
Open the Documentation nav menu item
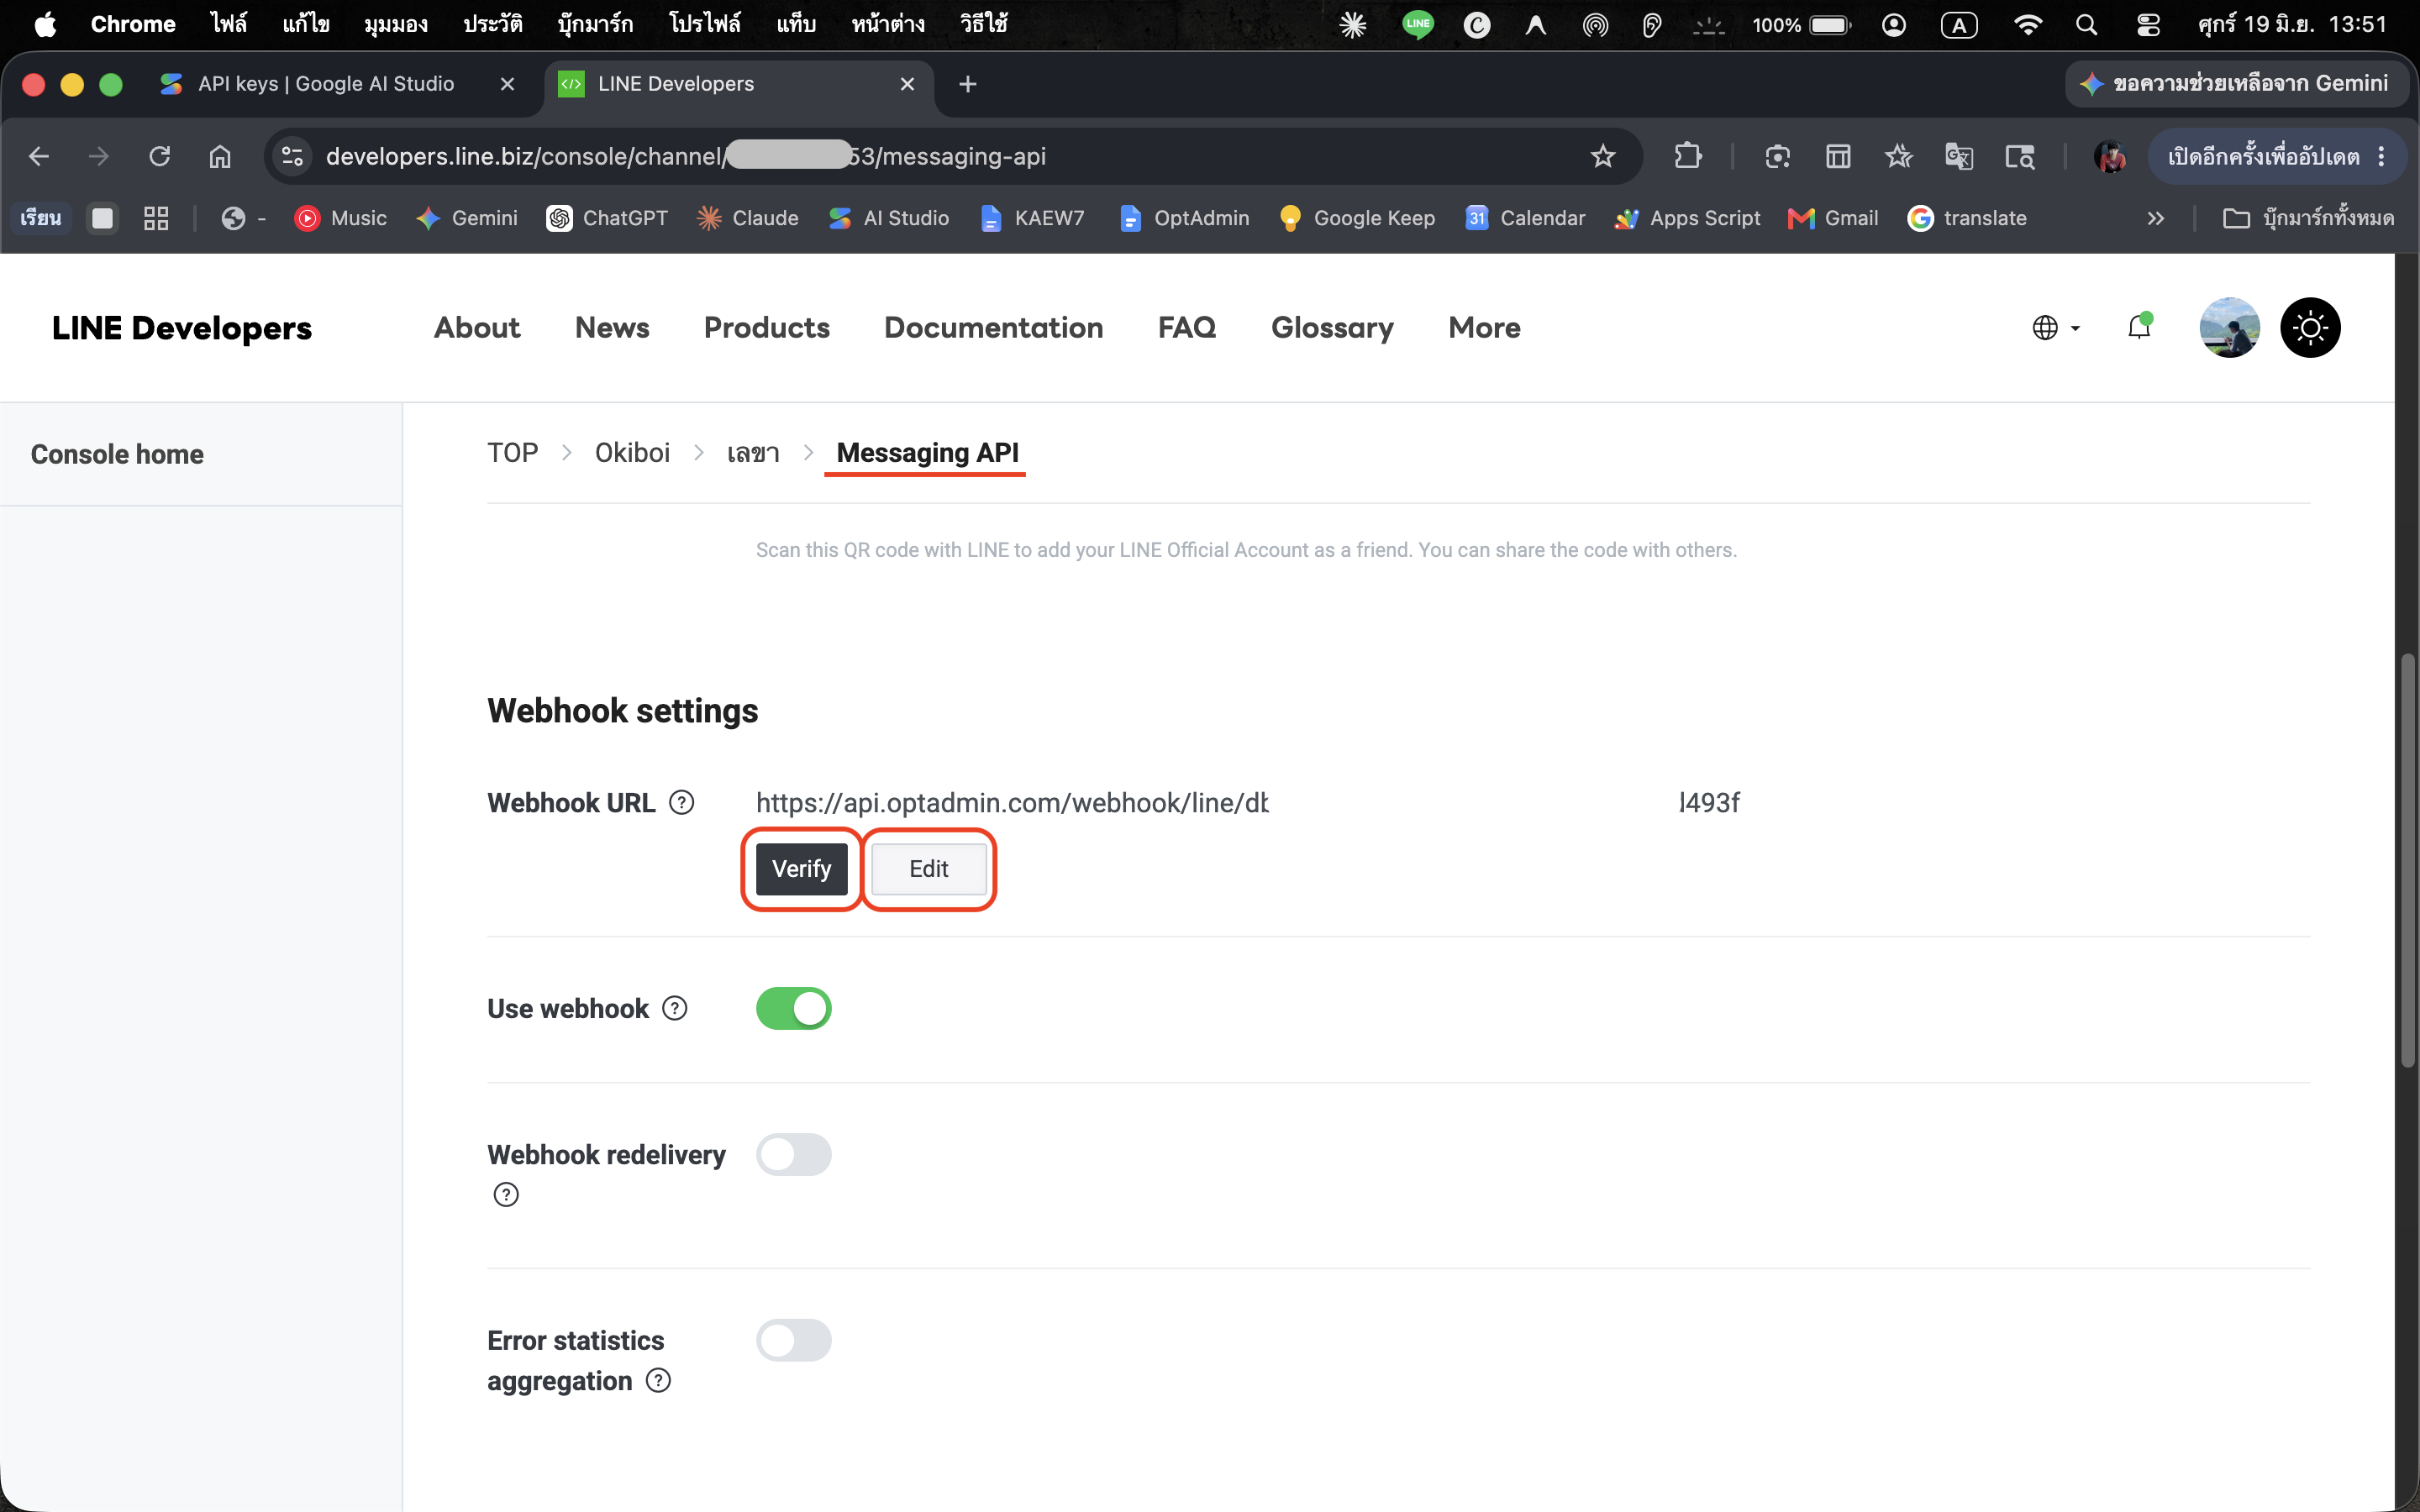coord(993,327)
